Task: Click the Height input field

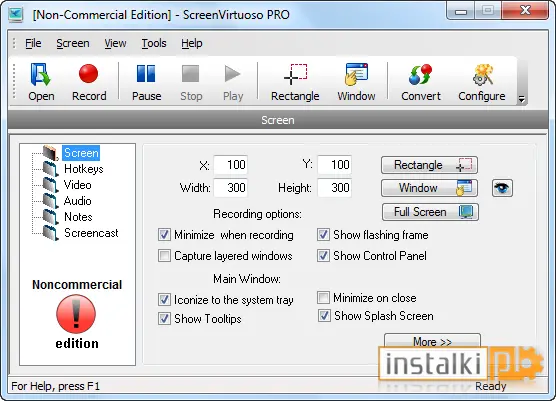Action: (x=334, y=188)
